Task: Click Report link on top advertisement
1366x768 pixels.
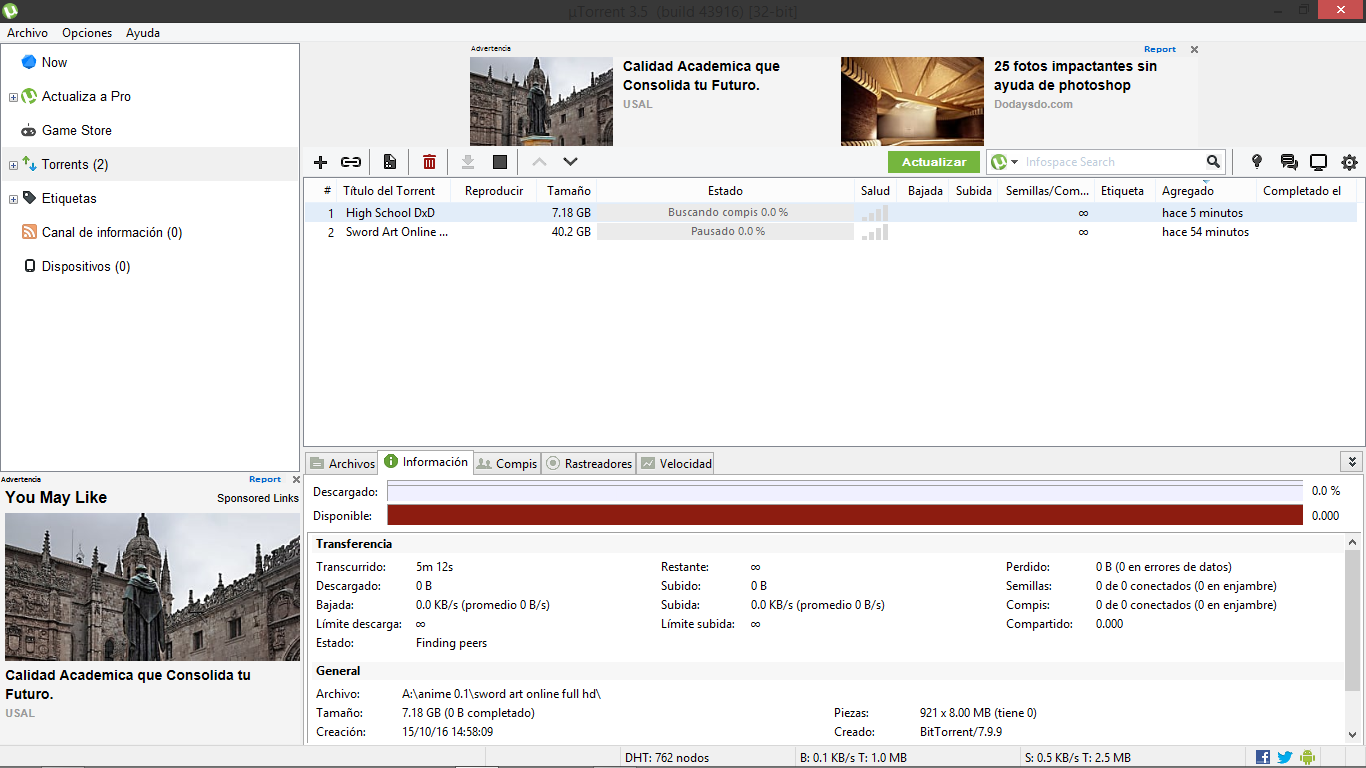Action: click(x=1160, y=49)
